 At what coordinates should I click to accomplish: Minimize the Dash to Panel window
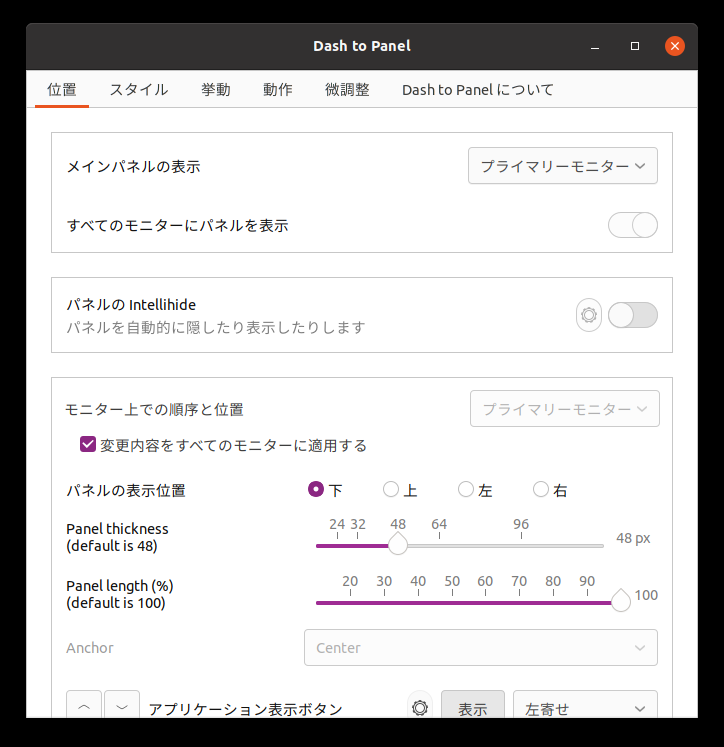pyautogui.click(x=595, y=46)
